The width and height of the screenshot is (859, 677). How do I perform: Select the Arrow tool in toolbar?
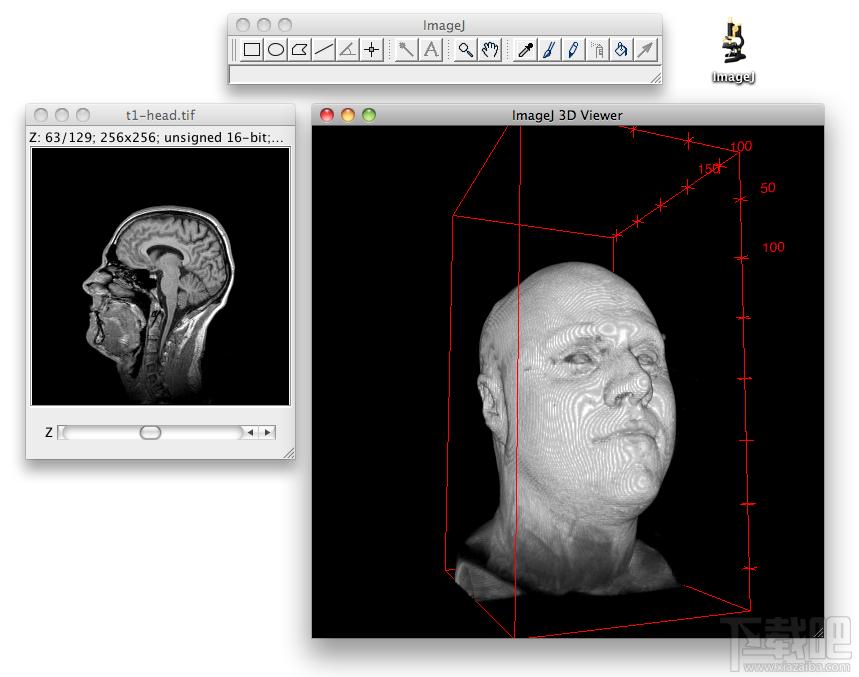[x=645, y=49]
